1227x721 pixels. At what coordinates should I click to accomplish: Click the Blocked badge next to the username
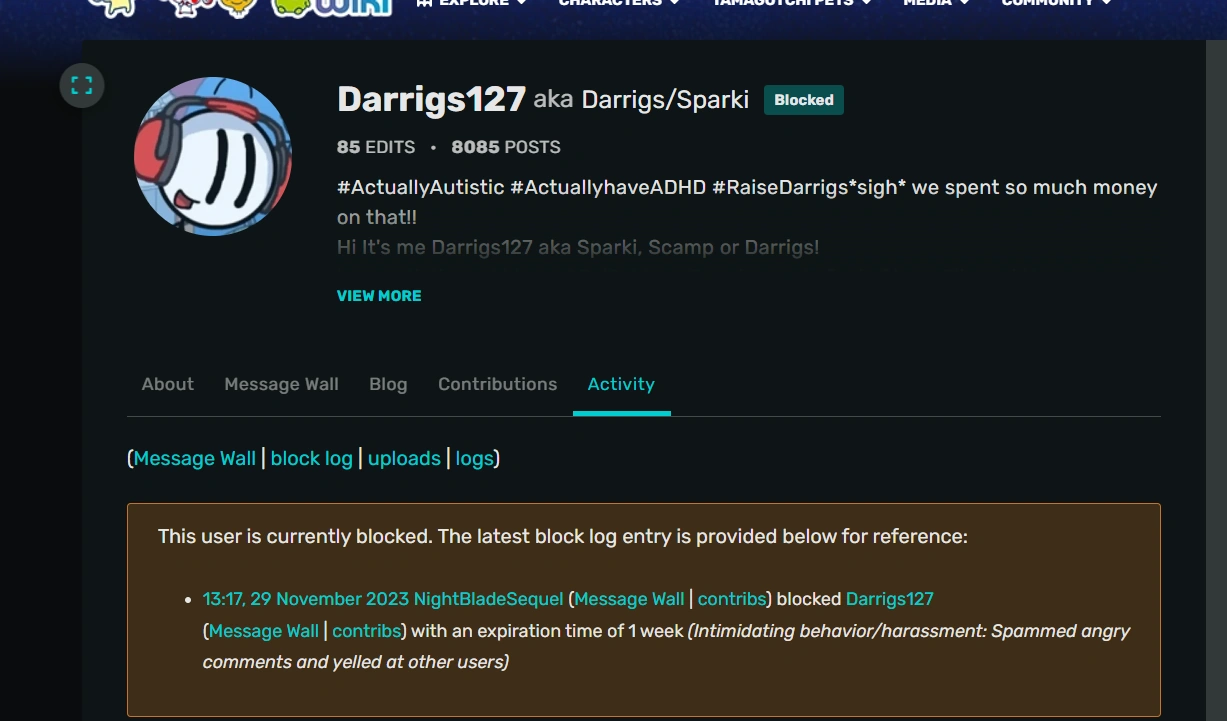pos(803,99)
